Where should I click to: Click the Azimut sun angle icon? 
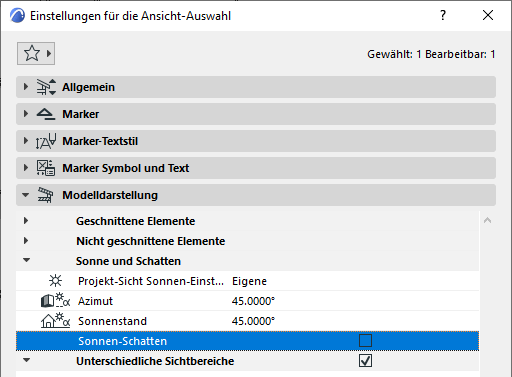55,300
